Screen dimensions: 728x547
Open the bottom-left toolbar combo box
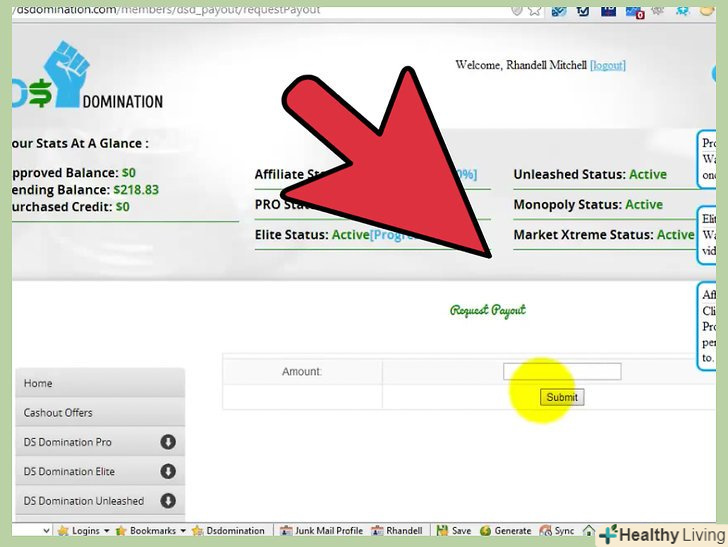click(x=32, y=530)
